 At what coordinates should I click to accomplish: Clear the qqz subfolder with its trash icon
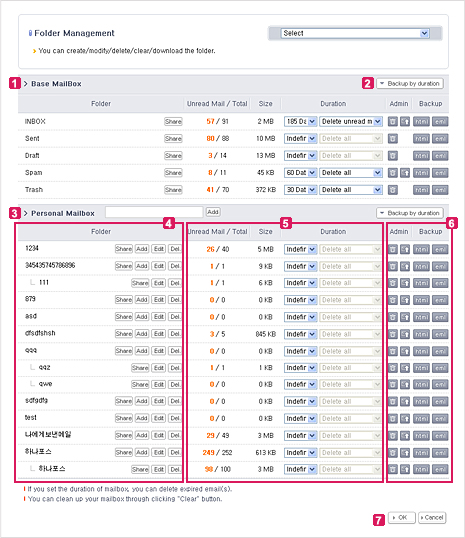[393, 368]
